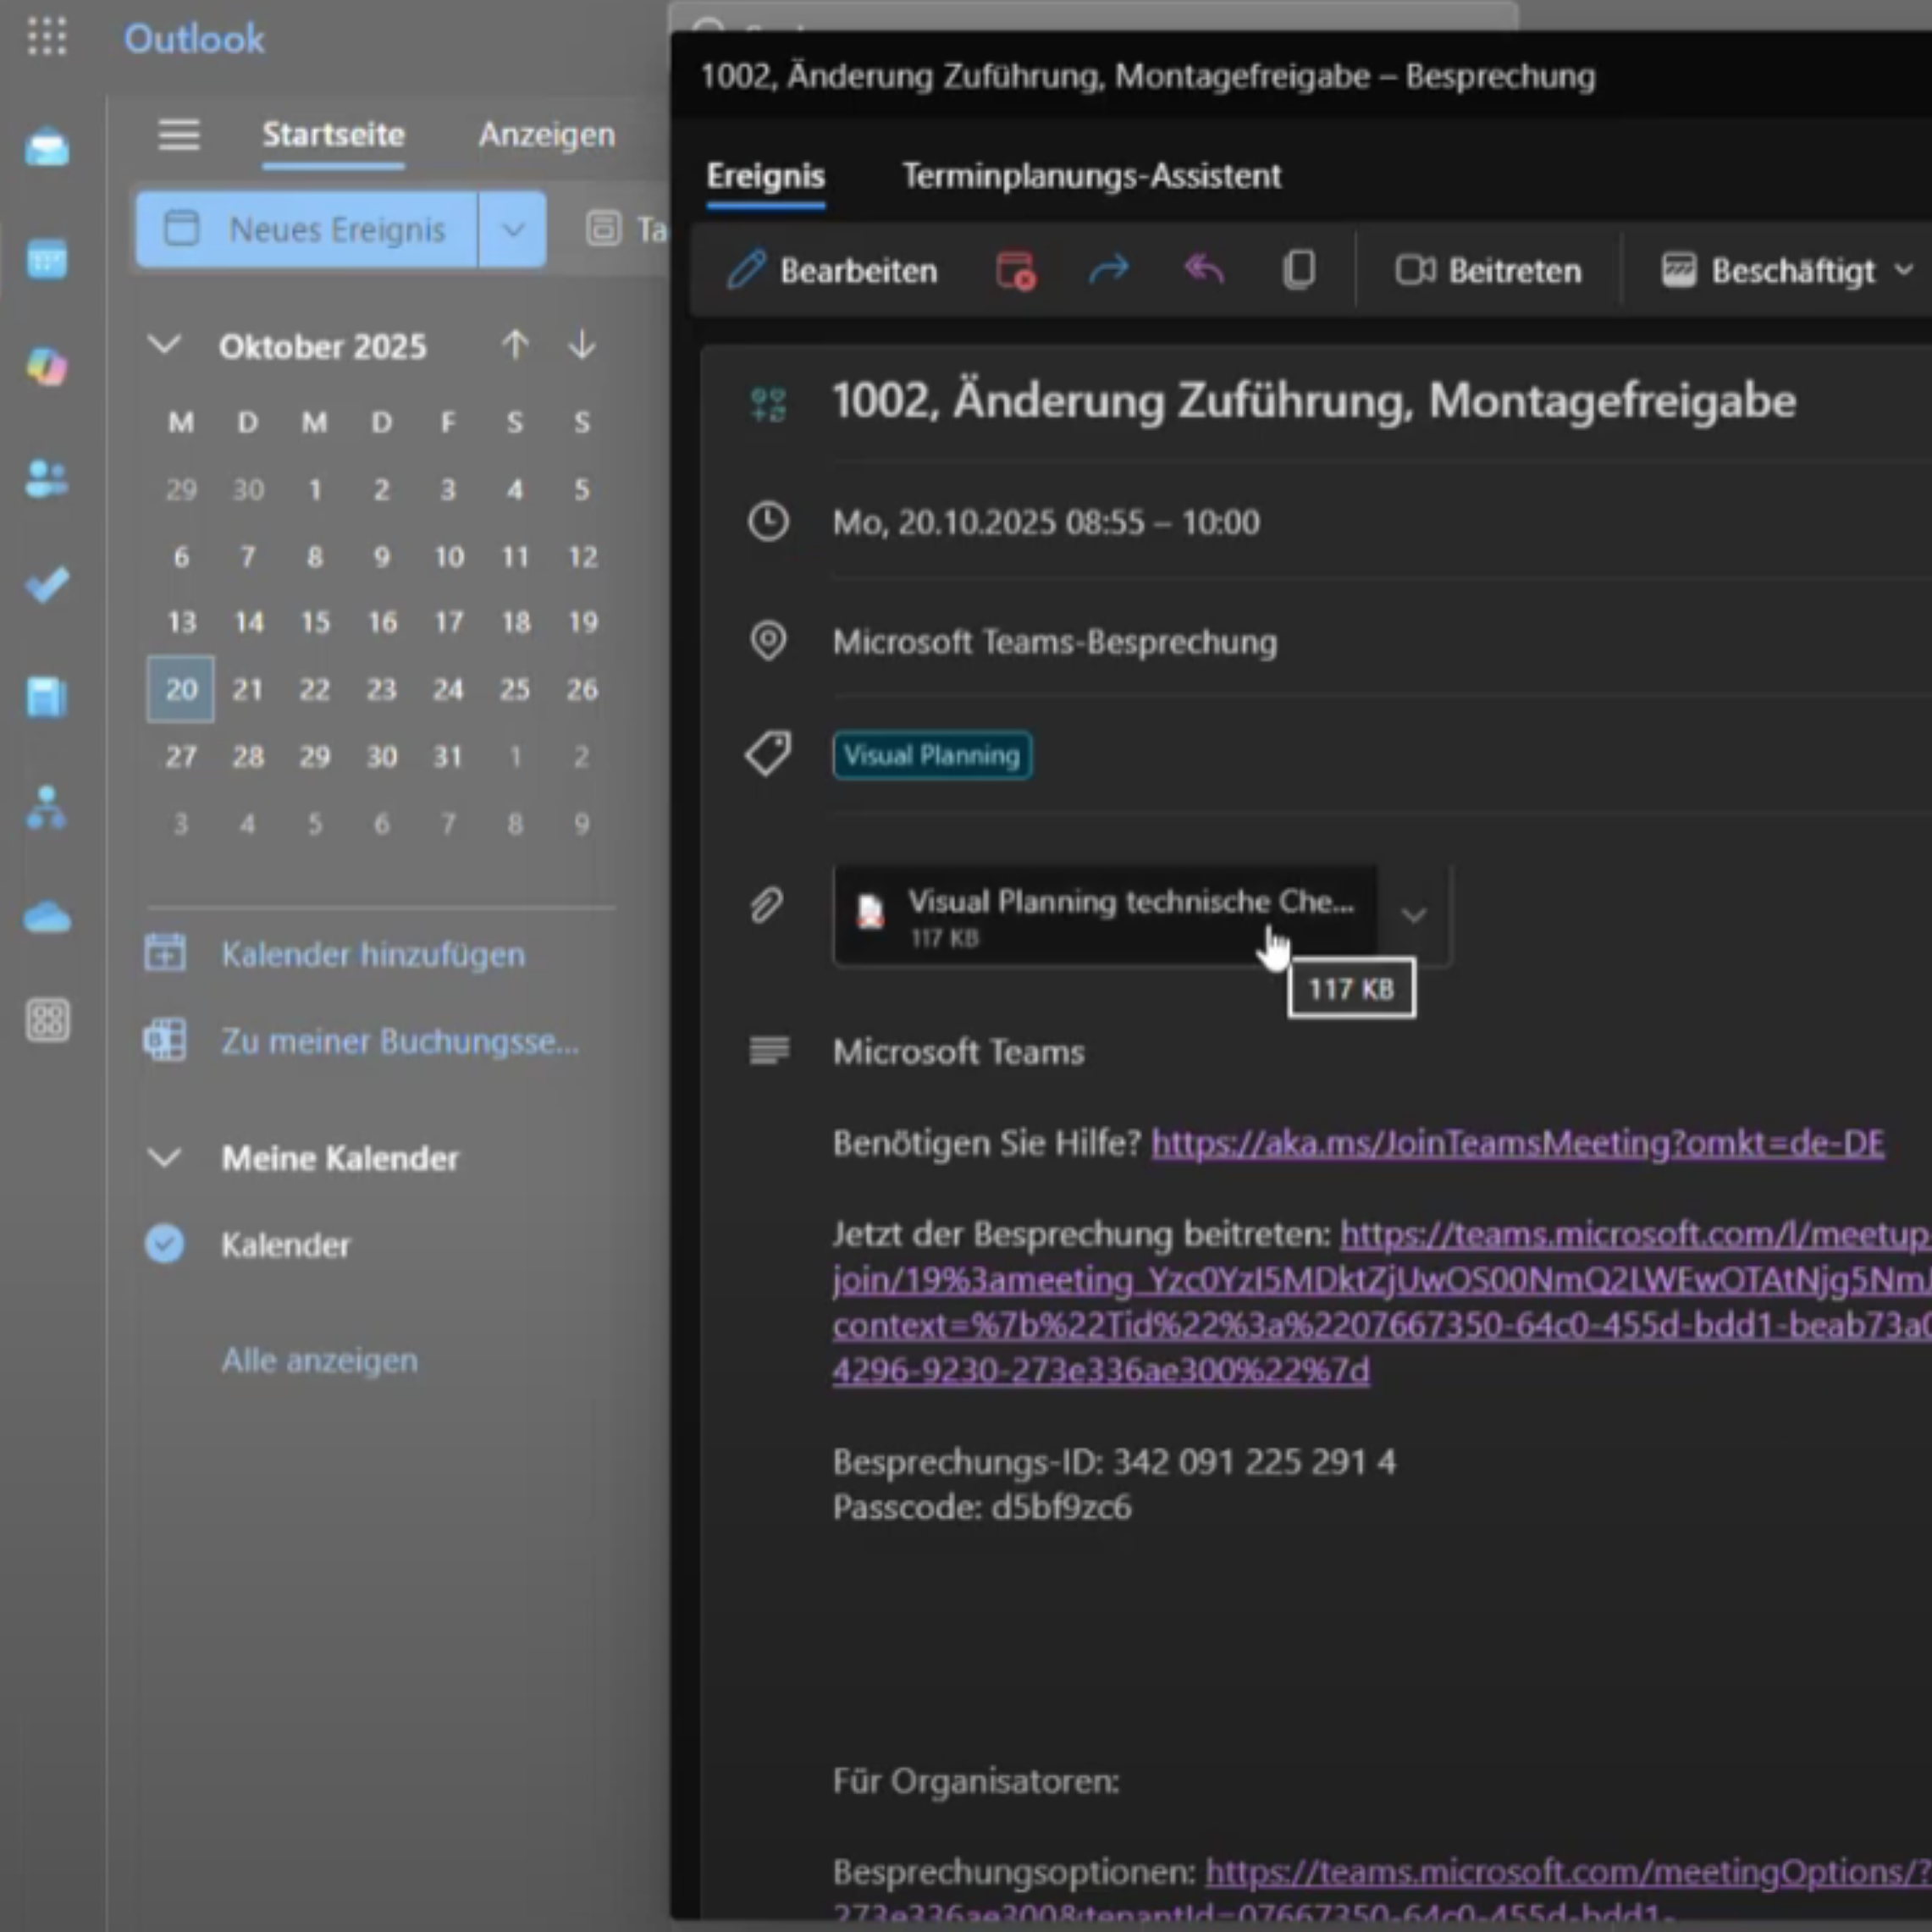Select the Ereignis tab
The image size is (1932, 1932).
pos(766,176)
